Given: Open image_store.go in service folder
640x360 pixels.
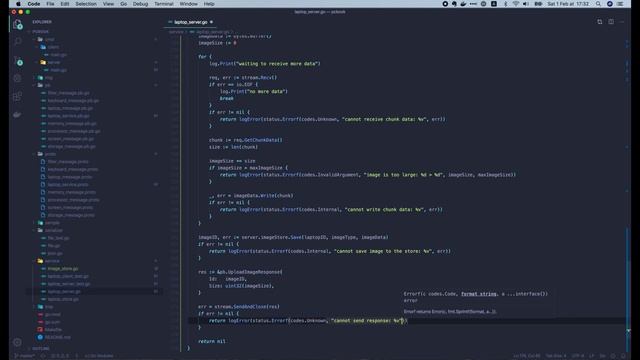Looking at the screenshot, I should point(63,269).
